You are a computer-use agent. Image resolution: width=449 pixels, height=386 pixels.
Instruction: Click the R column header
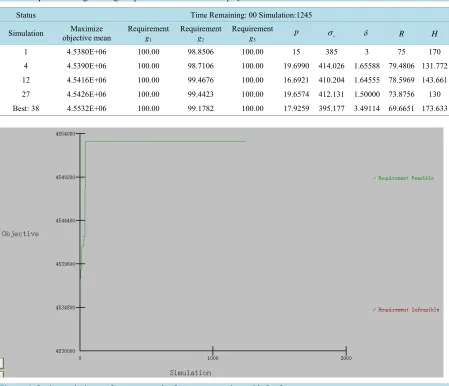[x=401, y=34]
